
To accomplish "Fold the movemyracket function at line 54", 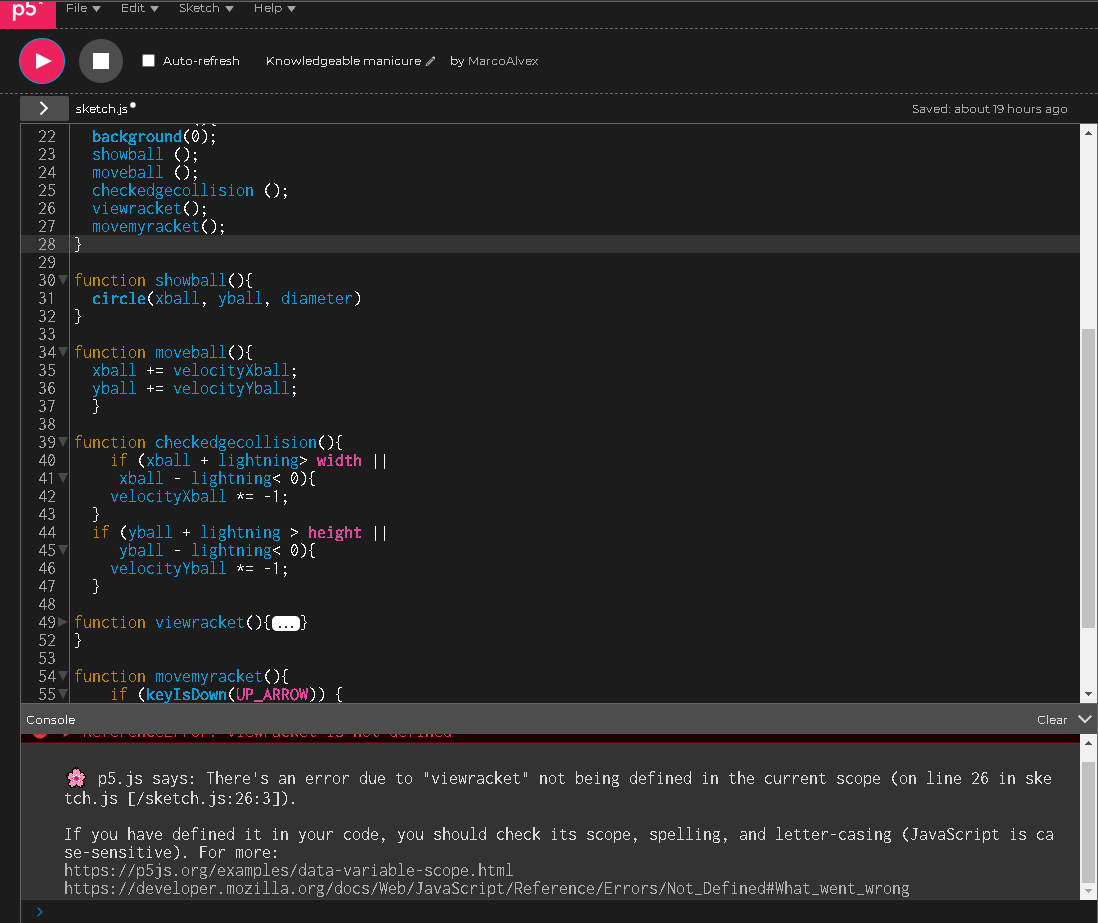I will 63,676.
